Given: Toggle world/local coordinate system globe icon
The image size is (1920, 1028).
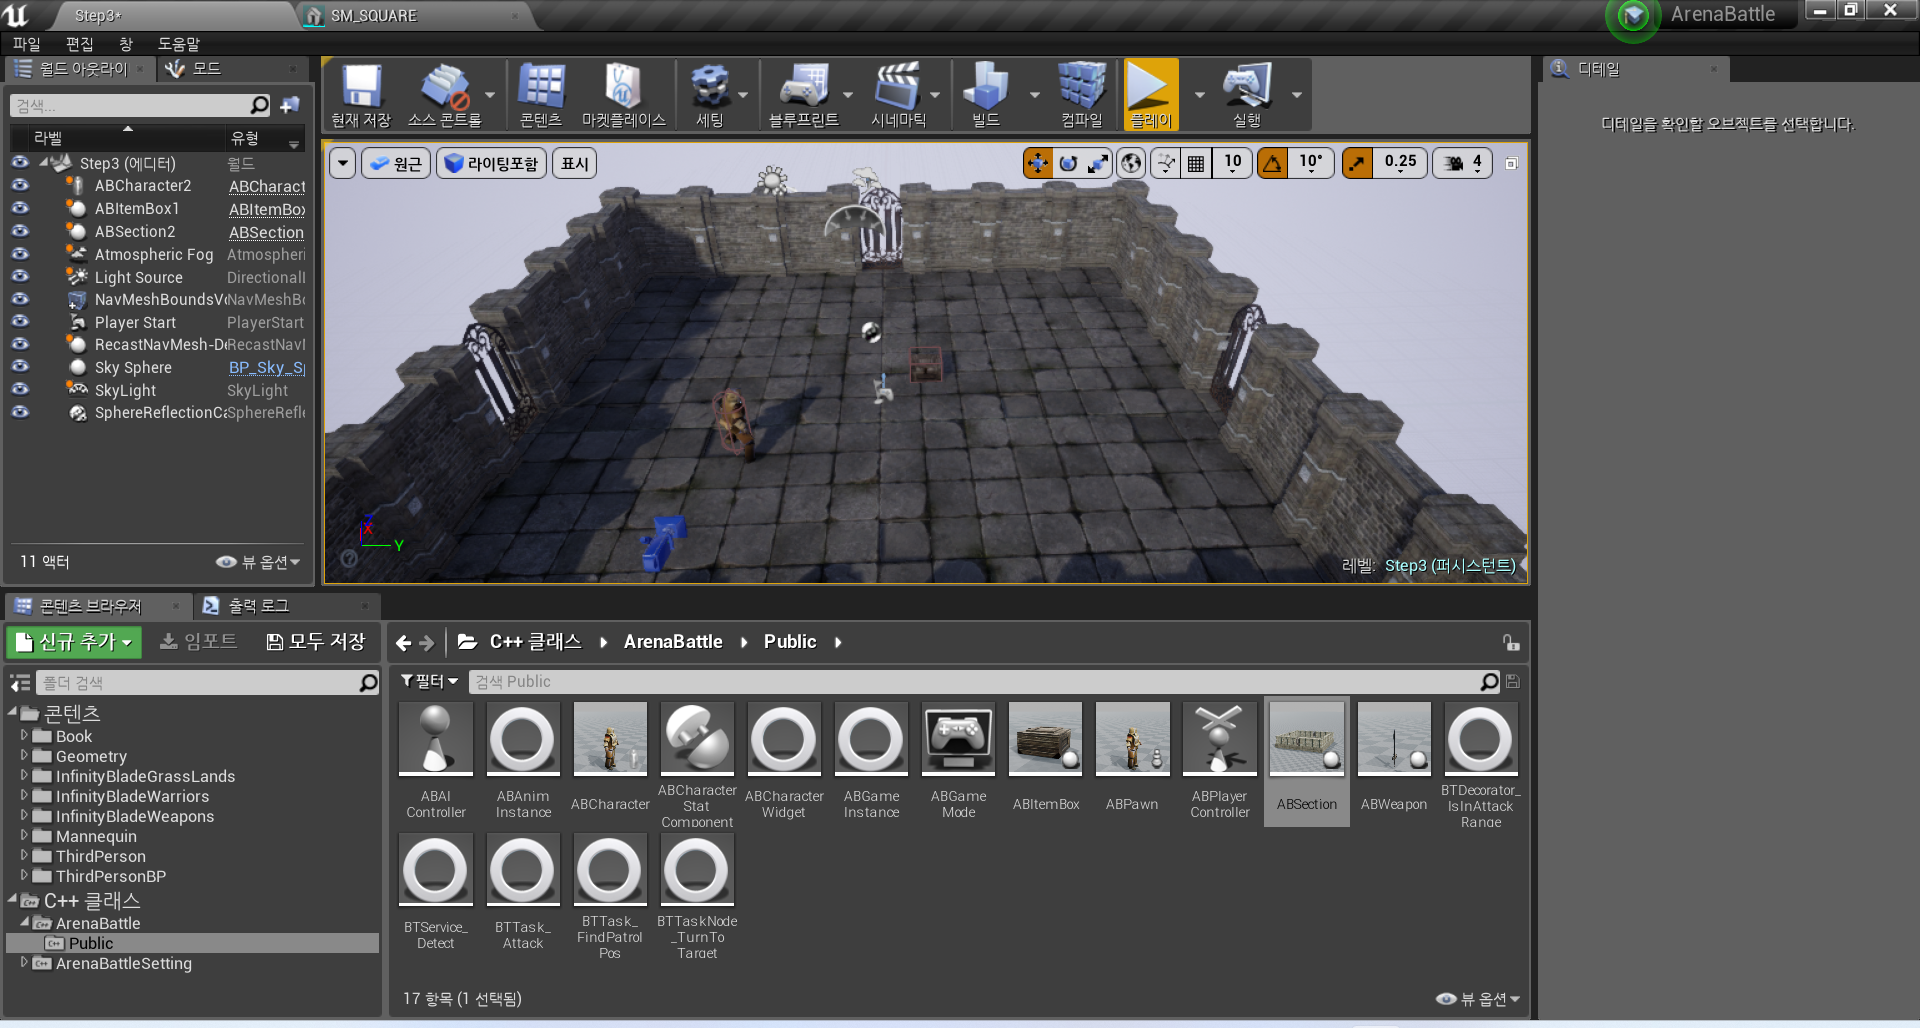Looking at the screenshot, I should click(x=1131, y=163).
